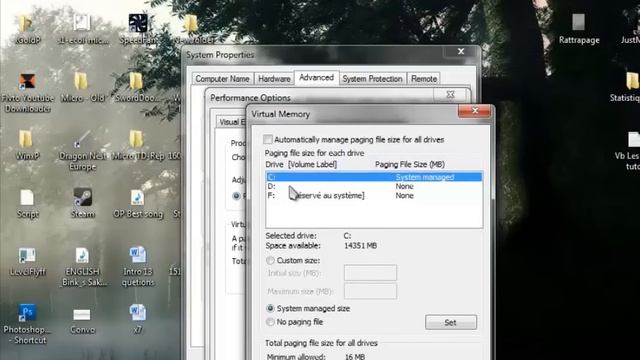Close the Performance Options dialog
This screenshot has width=640, height=360.
coord(450,94)
